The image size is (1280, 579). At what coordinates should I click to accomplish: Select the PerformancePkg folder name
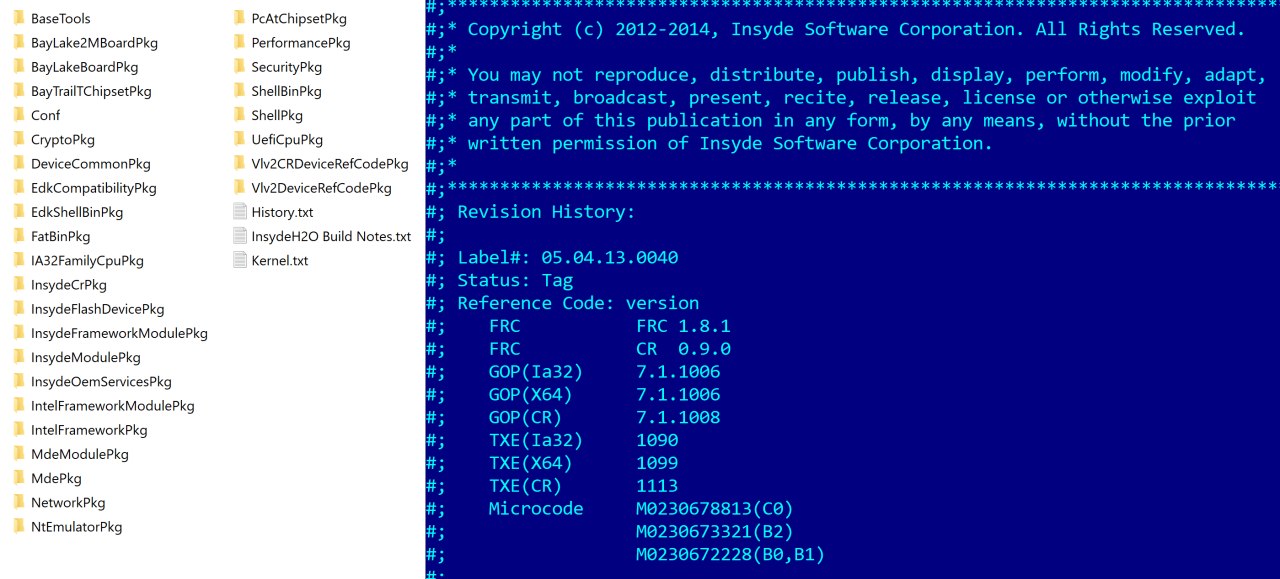click(301, 43)
